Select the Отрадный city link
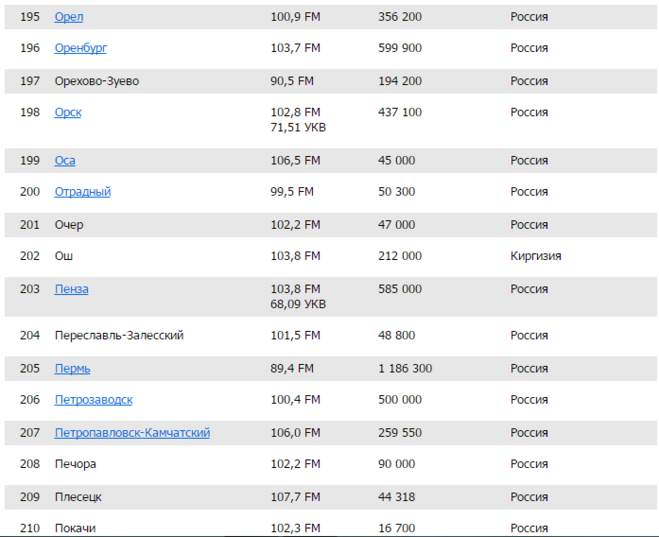This screenshot has width=659, height=537. pyautogui.click(x=83, y=192)
